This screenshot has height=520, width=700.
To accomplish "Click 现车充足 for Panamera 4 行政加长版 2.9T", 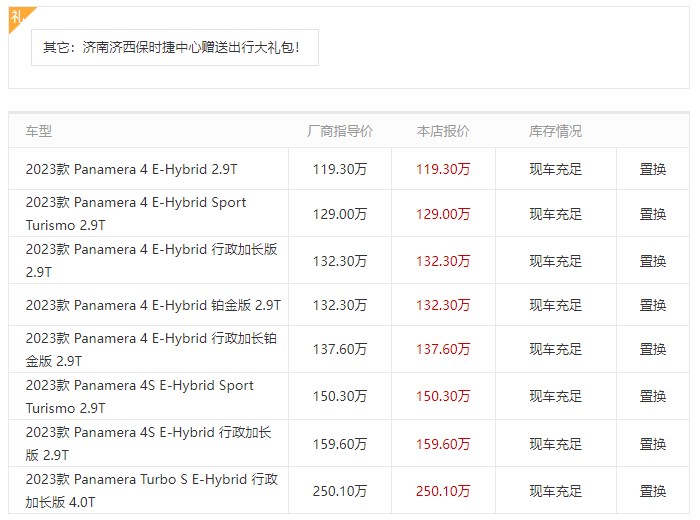I will coord(555,261).
